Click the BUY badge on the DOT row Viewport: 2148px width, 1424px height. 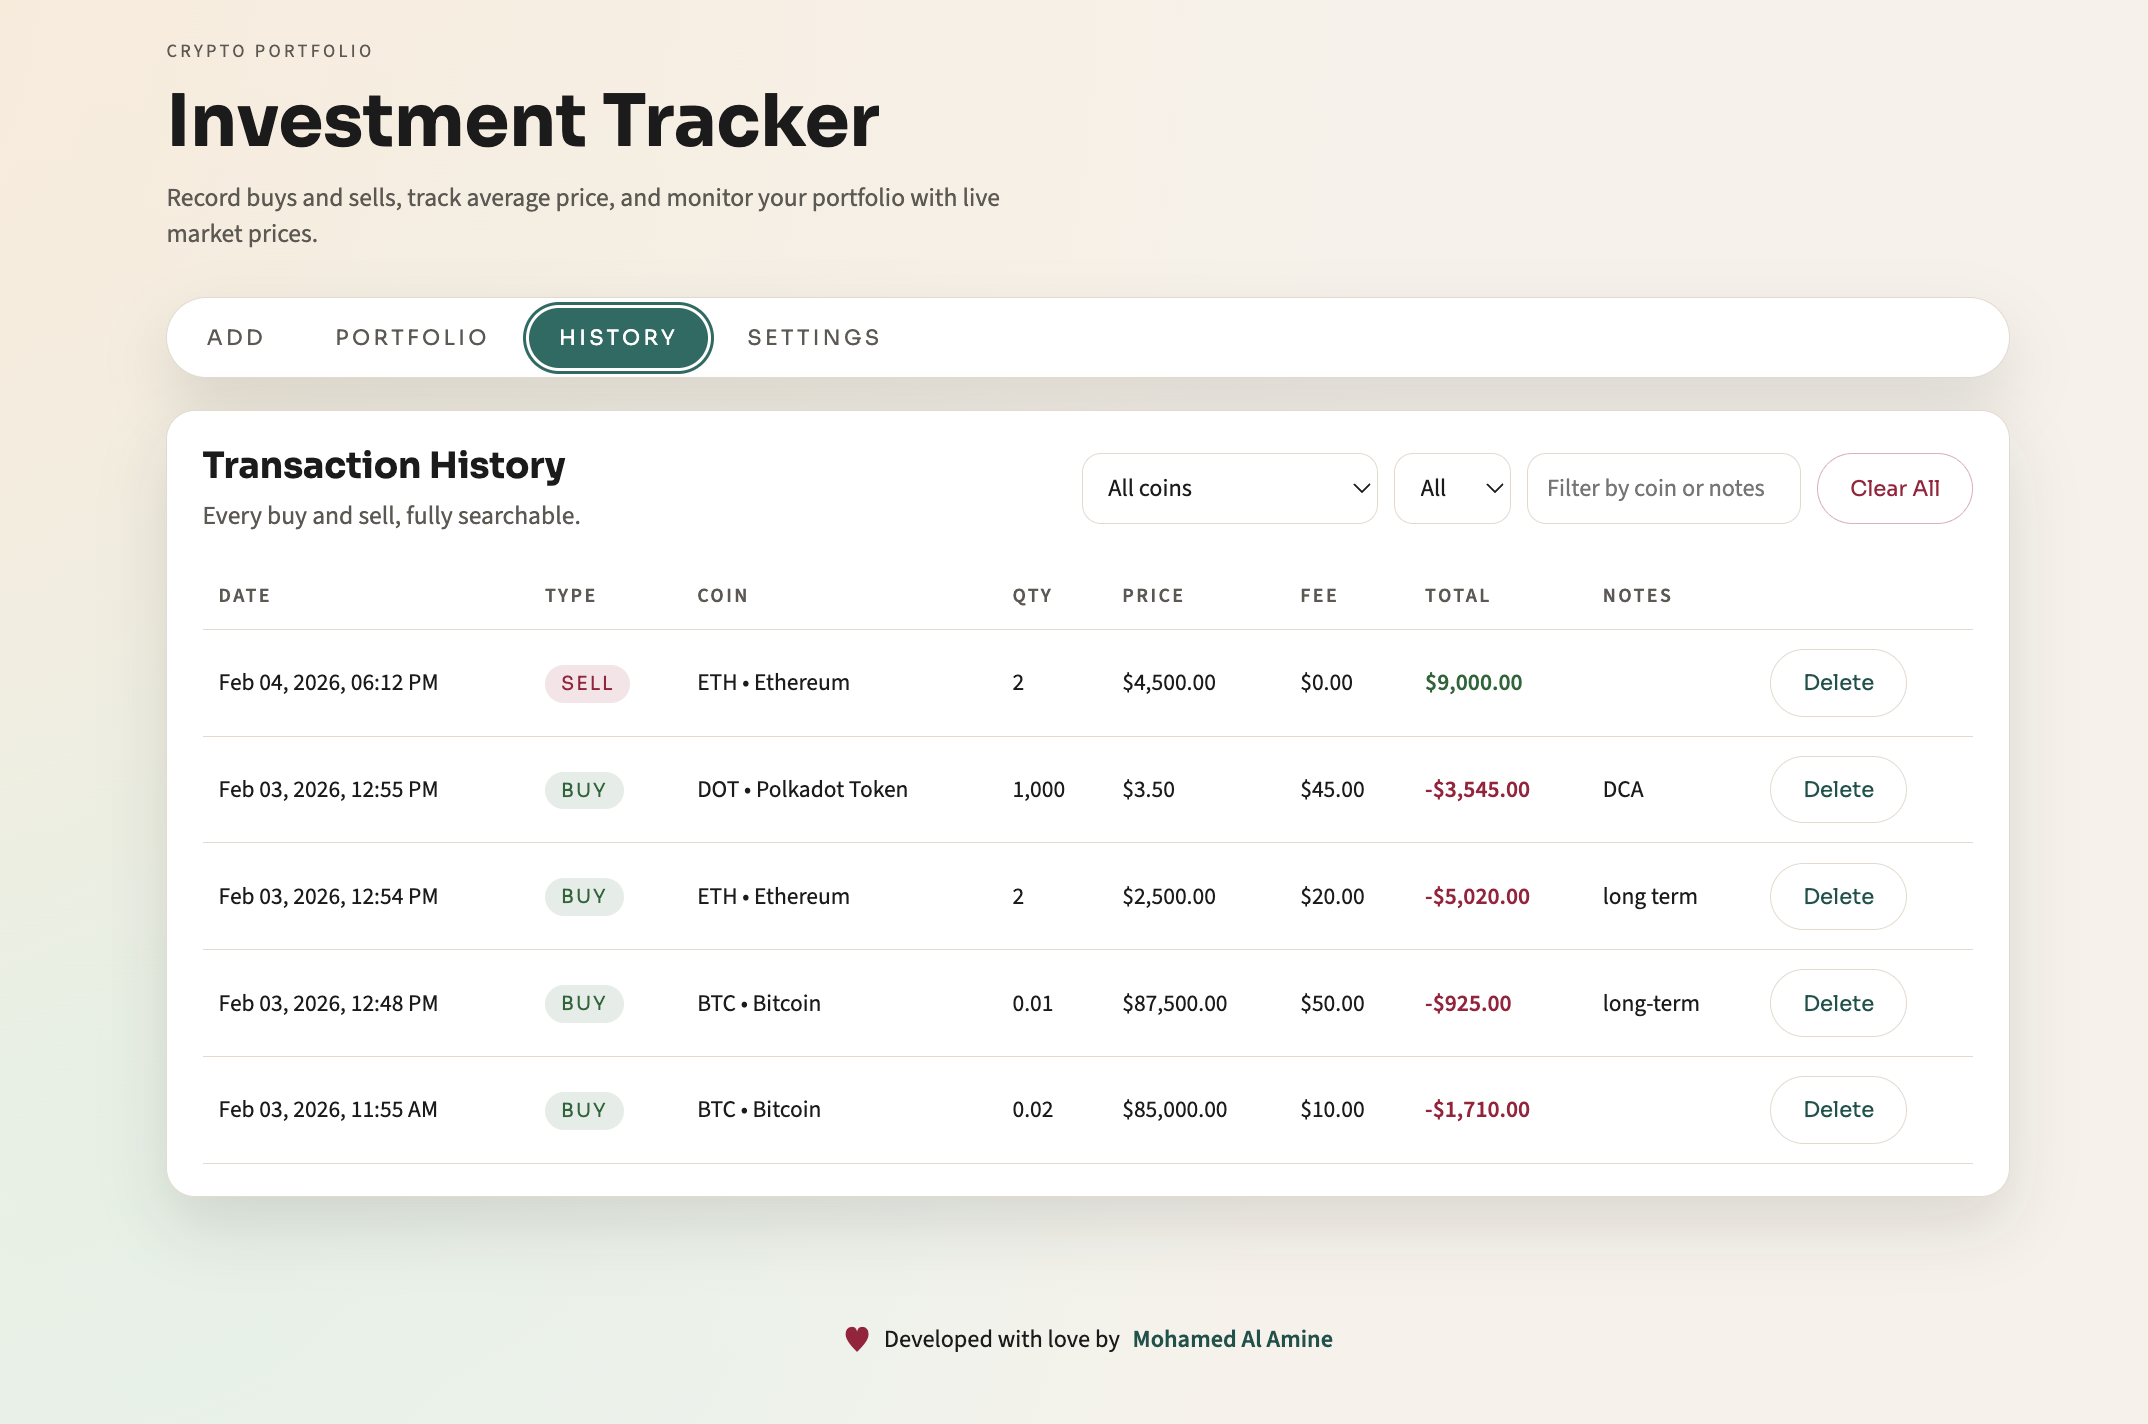(584, 789)
